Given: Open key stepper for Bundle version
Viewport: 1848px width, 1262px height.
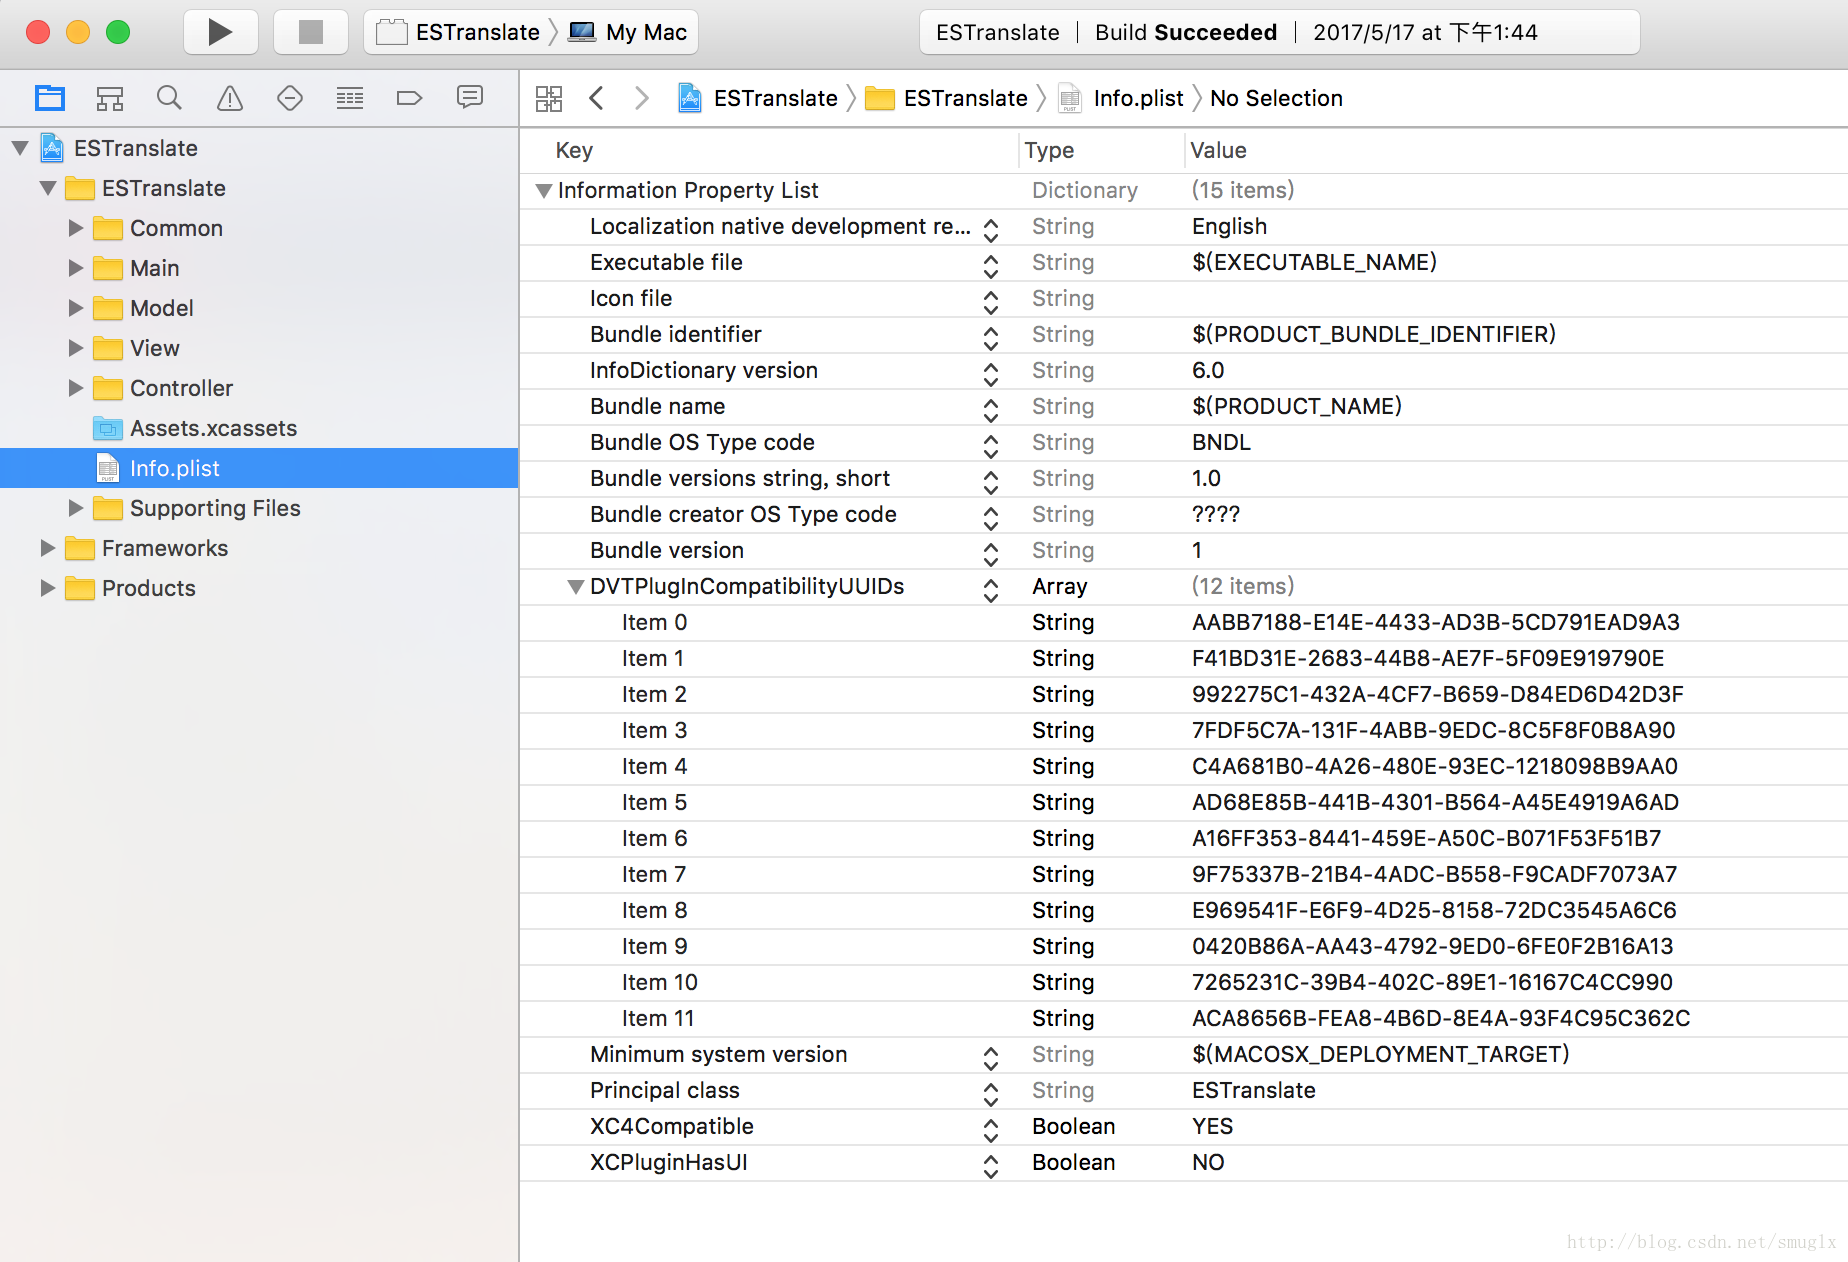Looking at the screenshot, I should [991, 554].
